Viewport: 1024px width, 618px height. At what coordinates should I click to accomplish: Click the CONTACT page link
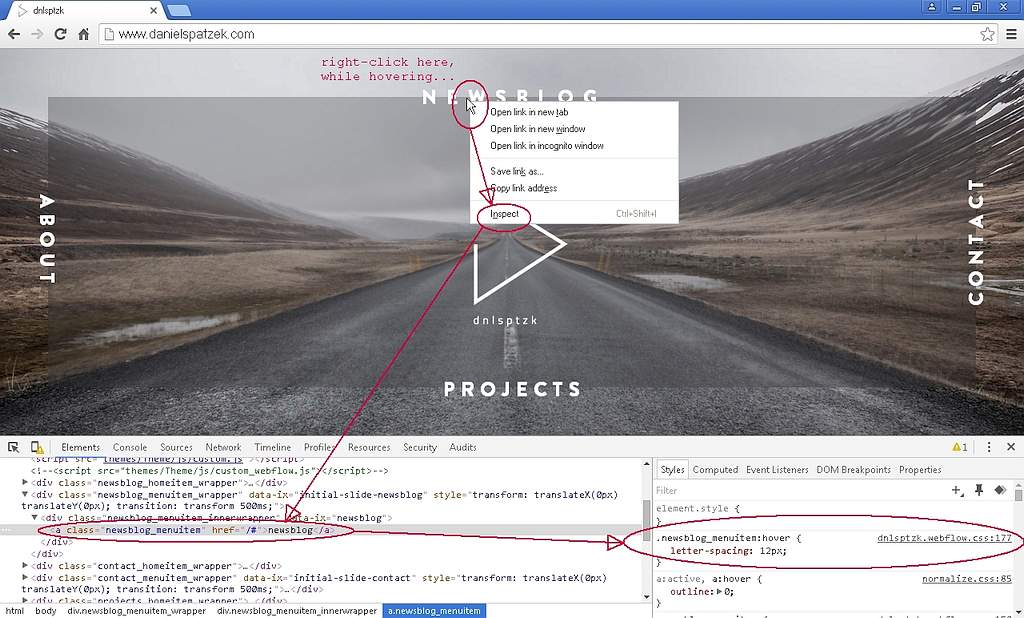point(976,242)
